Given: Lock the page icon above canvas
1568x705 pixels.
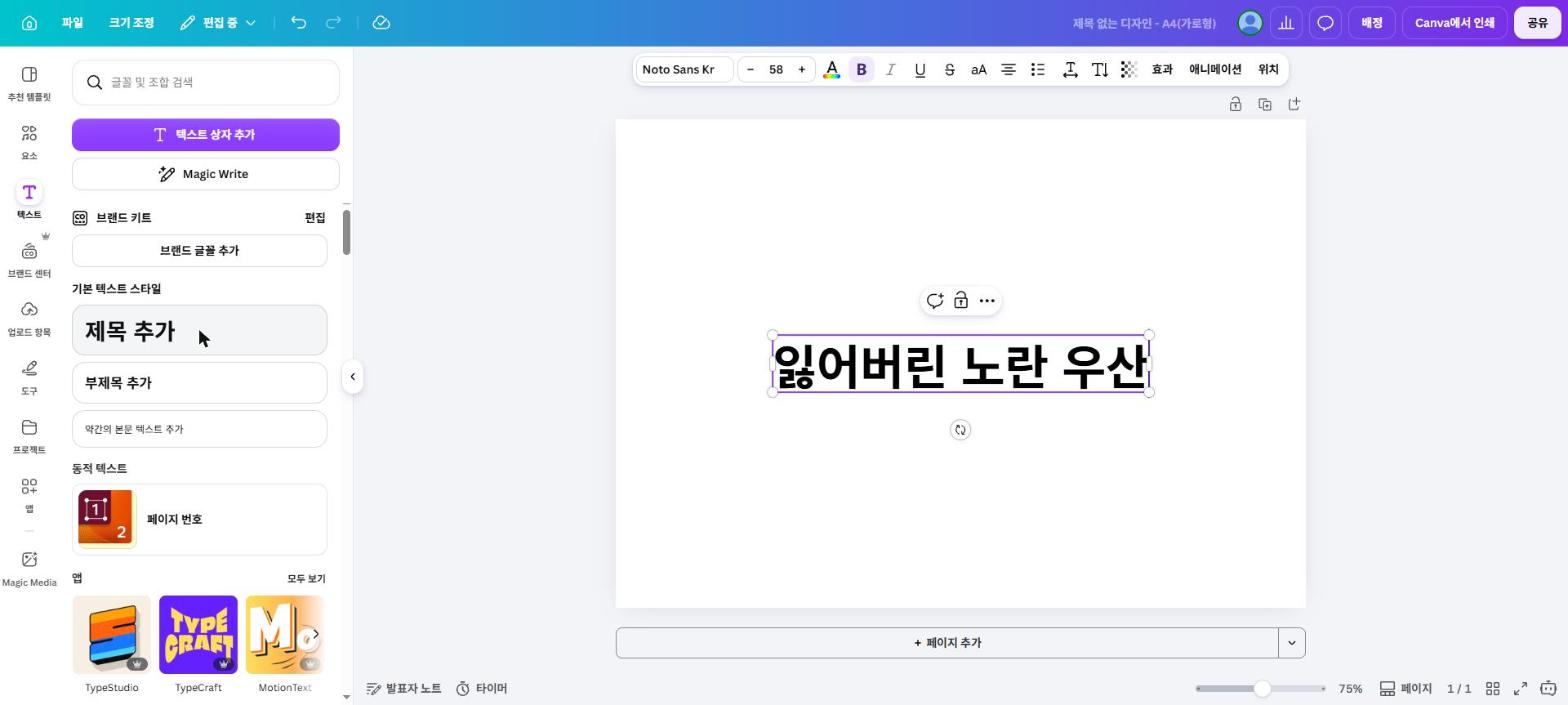Looking at the screenshot, I should (1235, 104).
